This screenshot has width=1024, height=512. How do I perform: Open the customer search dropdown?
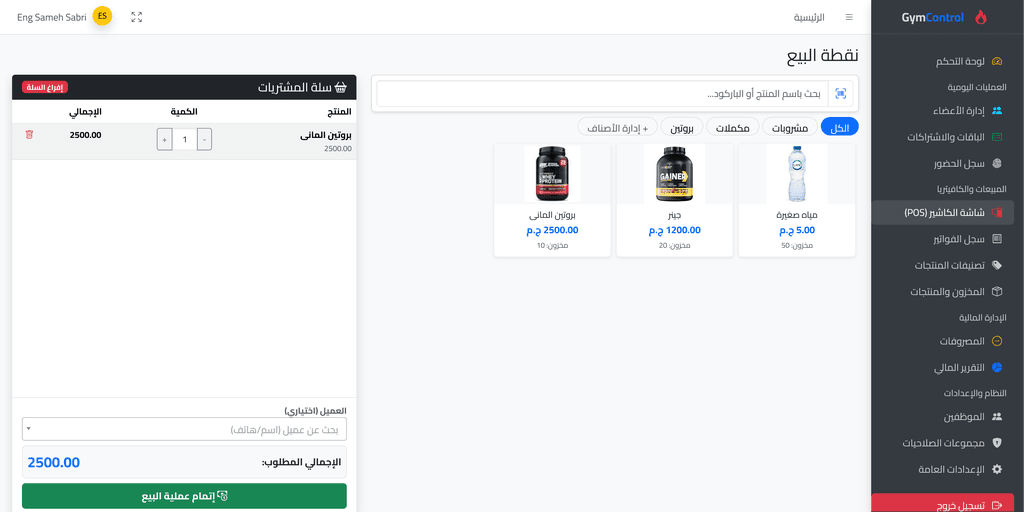coord(184,429)
